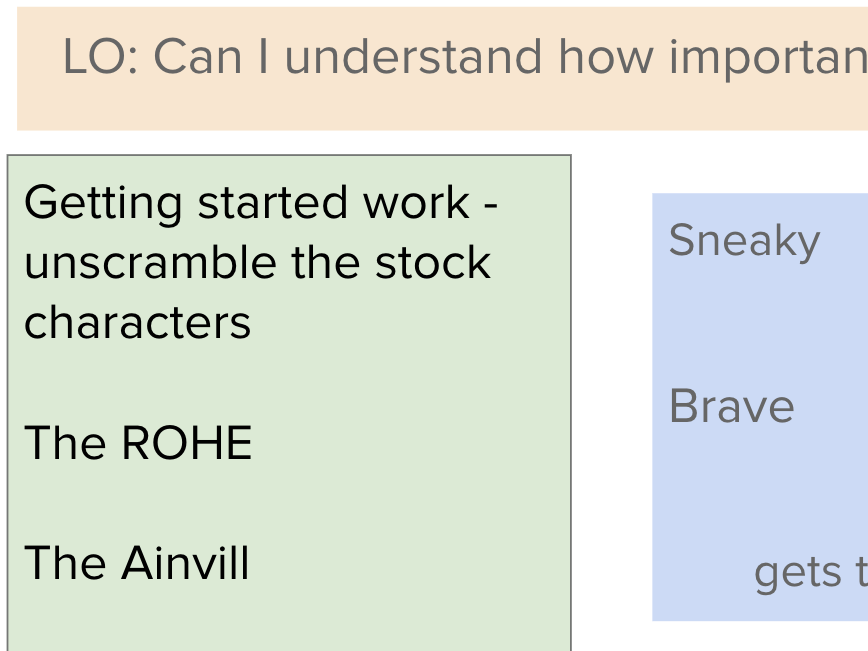Click the word 'gets' in the blue box
The image size is (868, 651).
[x=798, y=574]
